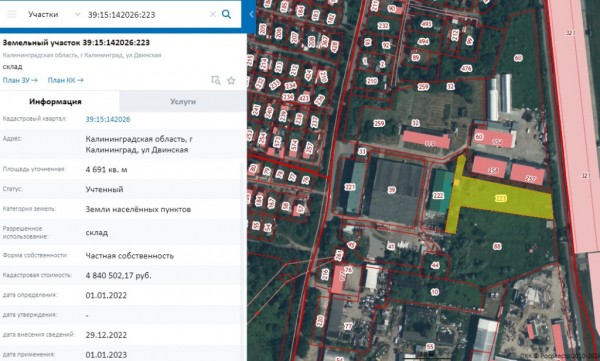Select date 29.12.2022 value
The width and height of the screenshot is (600, 361).
106,335
